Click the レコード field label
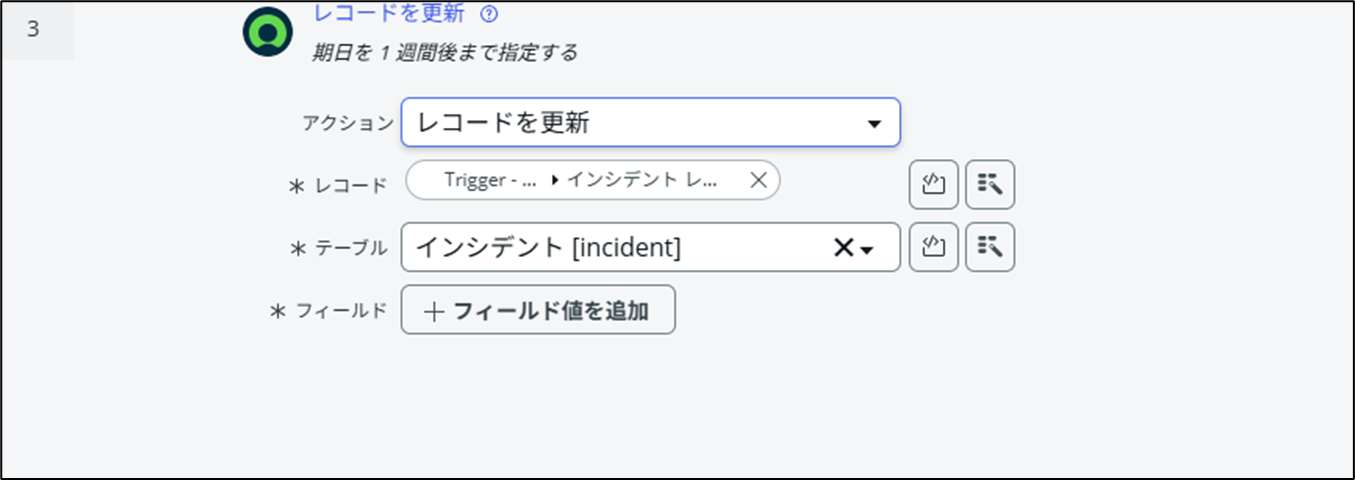The image size is (1355, 480). click(x=350, y=186)
